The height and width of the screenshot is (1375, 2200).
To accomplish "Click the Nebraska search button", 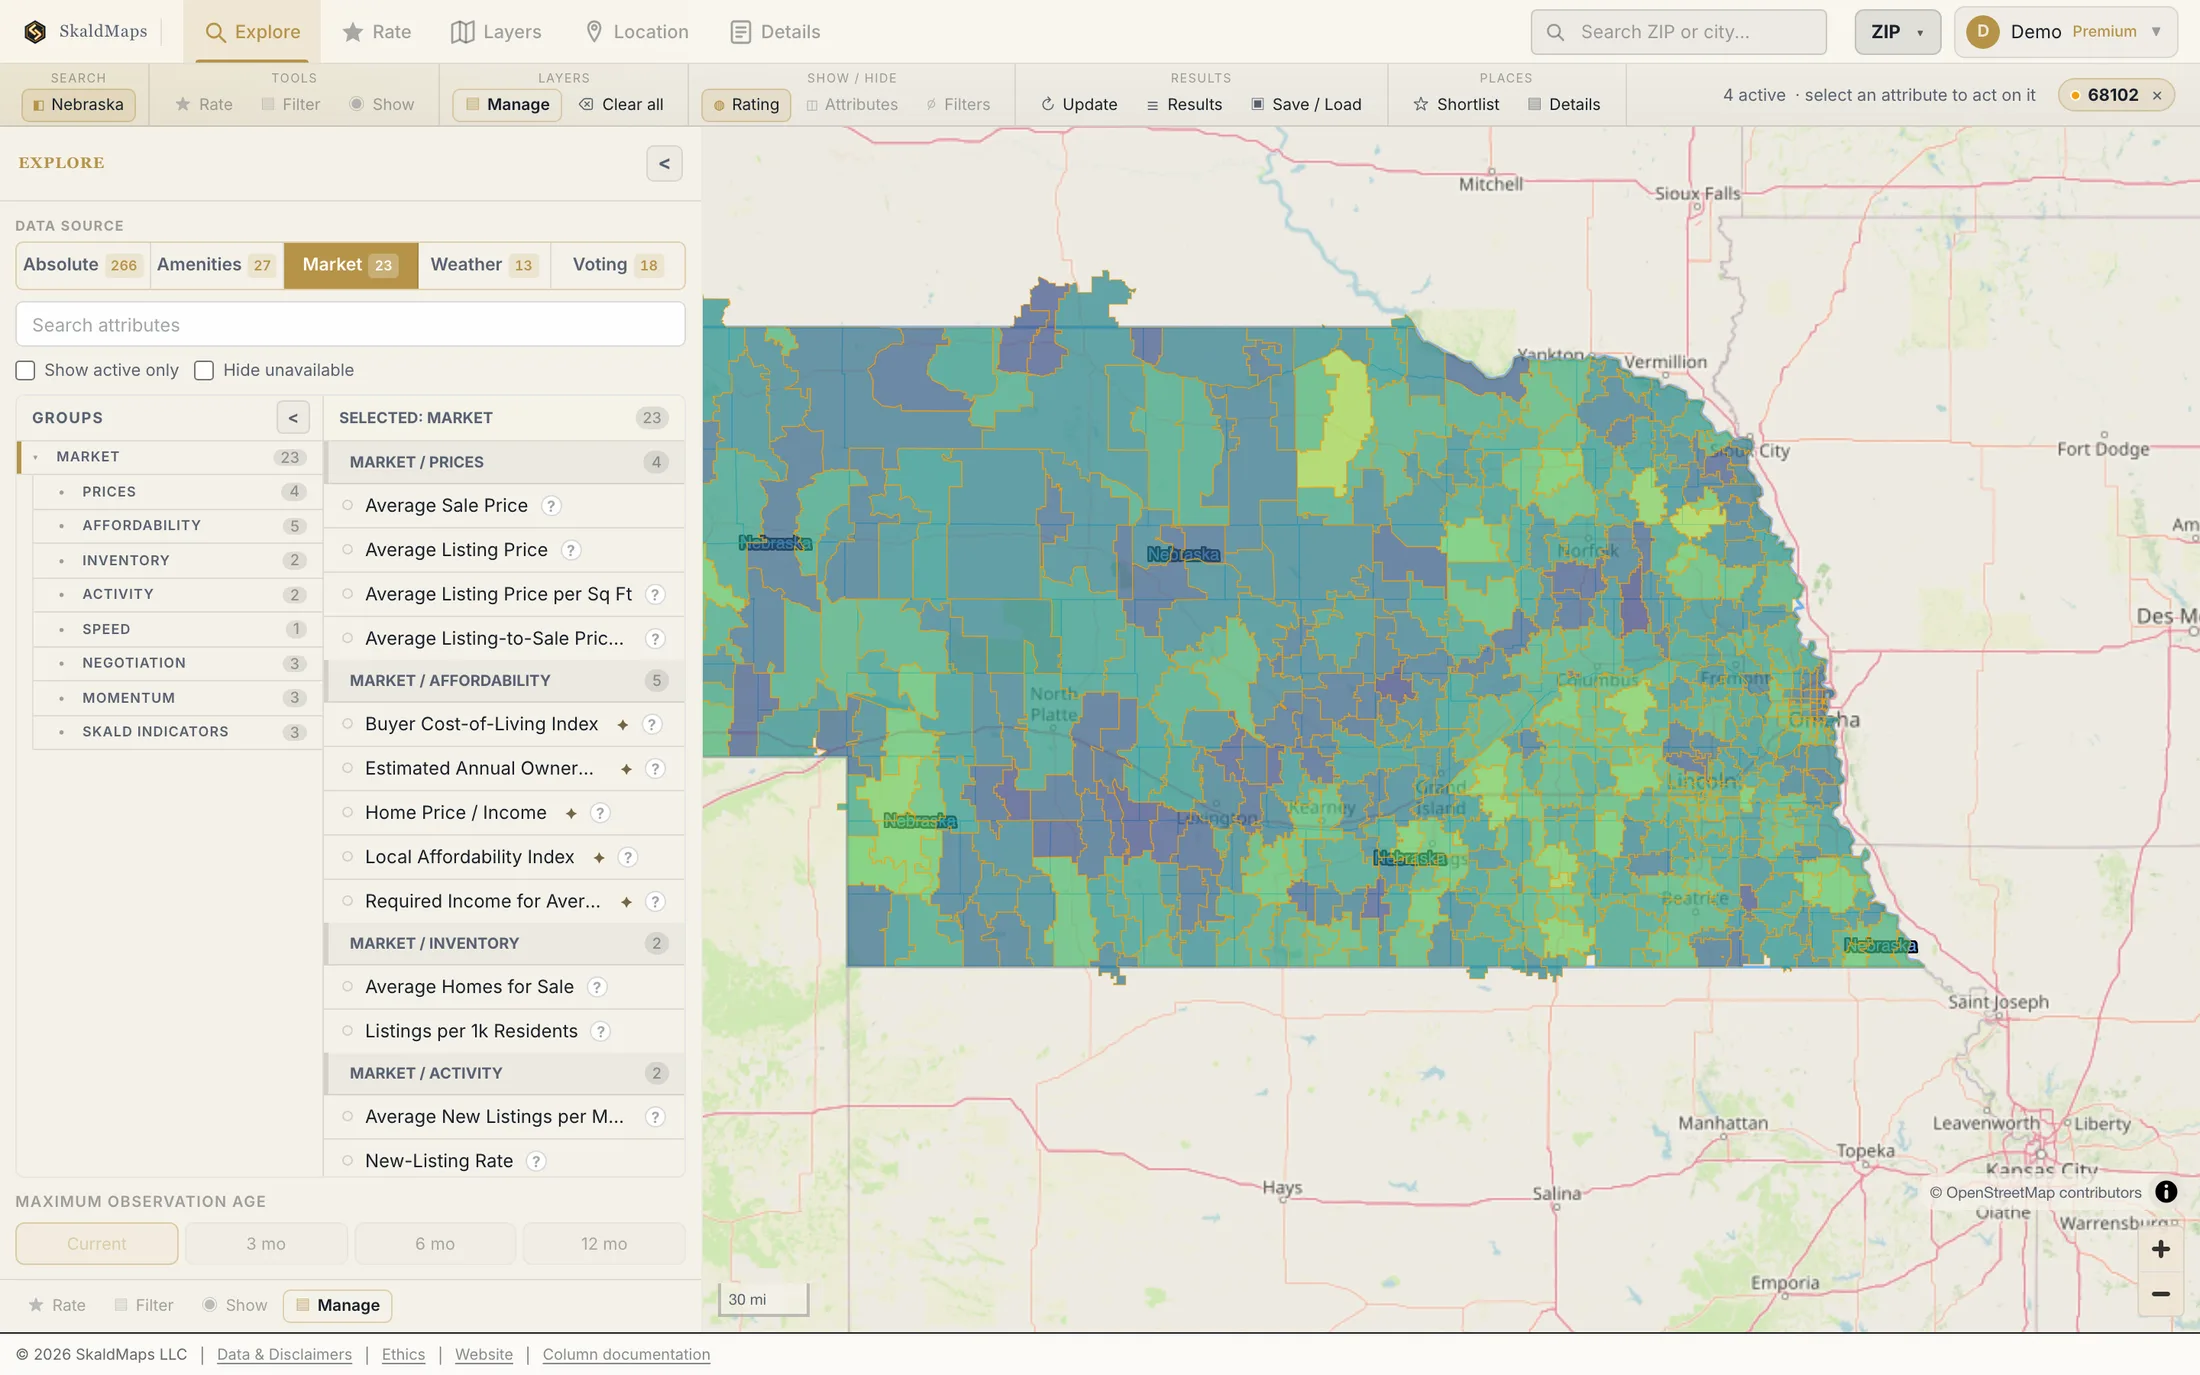I will 78,104.
